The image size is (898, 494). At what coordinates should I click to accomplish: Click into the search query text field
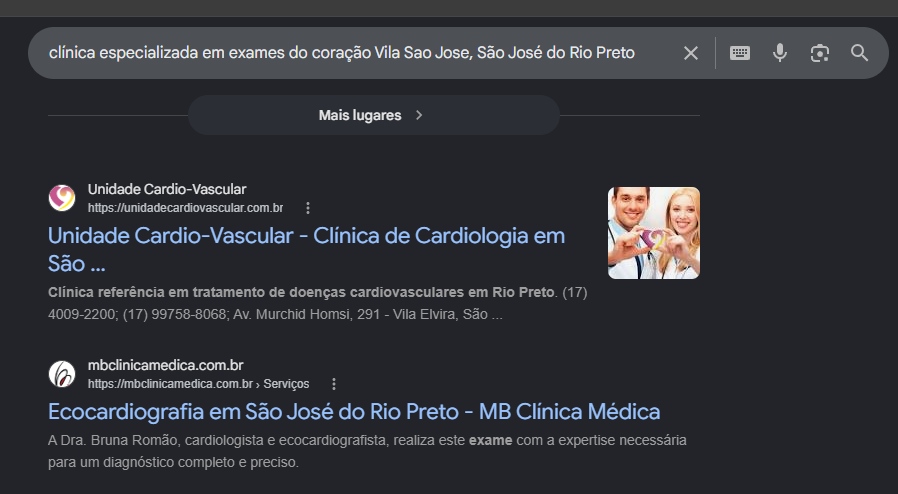click(x=341, y=53)
